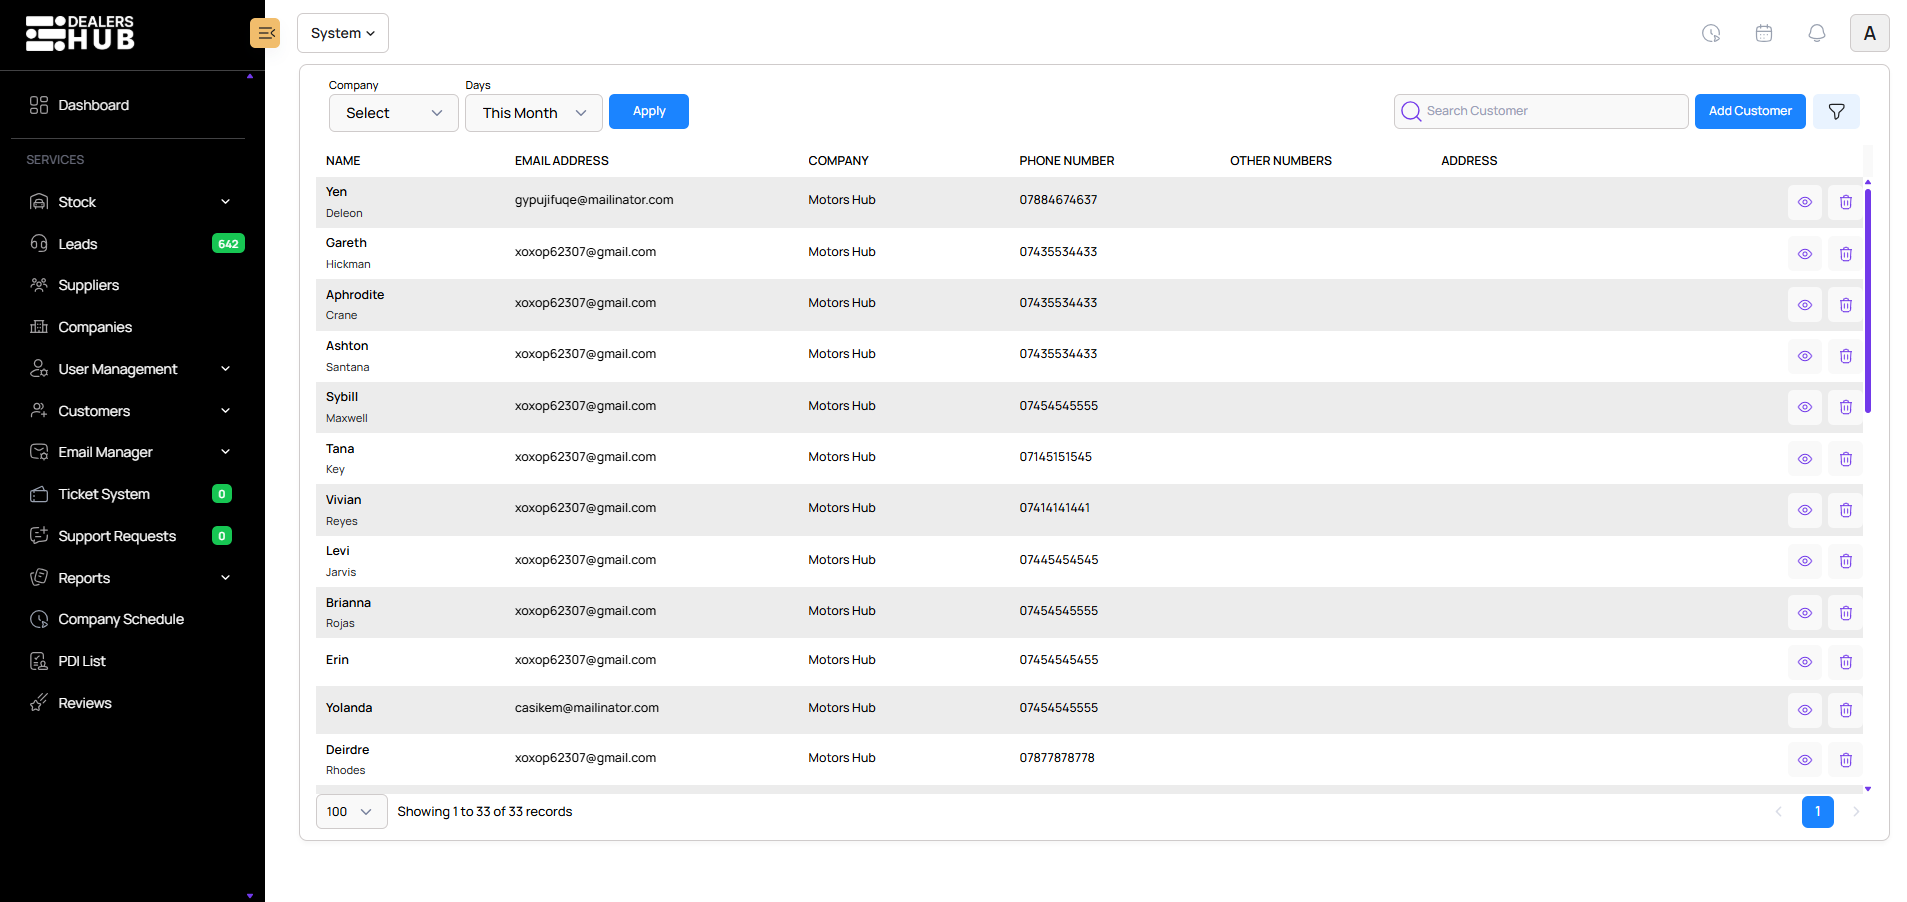View Sybill Maxwell record with eye icon
1907x902 pixels.
[x=1804, y=407]
